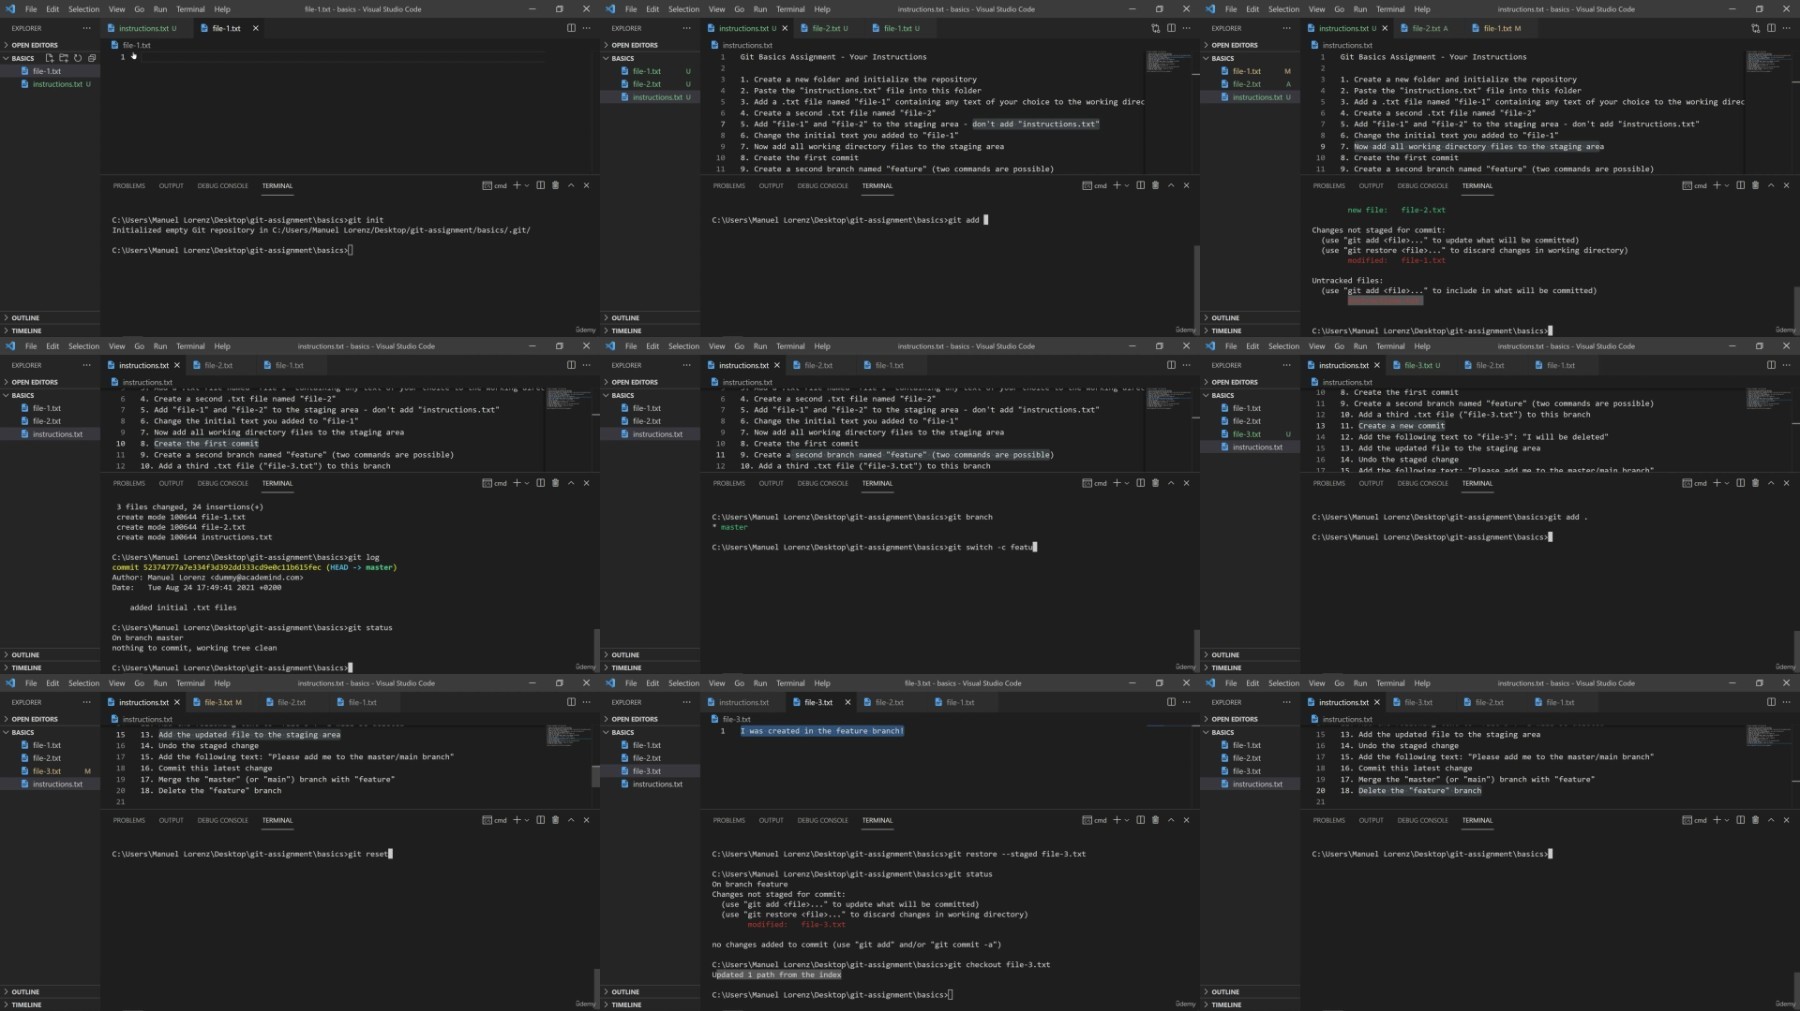Screen dimensions: 1800x1011
Task: Click minimap in window with file-1.txt M tab
Action: pyautogui.click(x=1768, y=61)
